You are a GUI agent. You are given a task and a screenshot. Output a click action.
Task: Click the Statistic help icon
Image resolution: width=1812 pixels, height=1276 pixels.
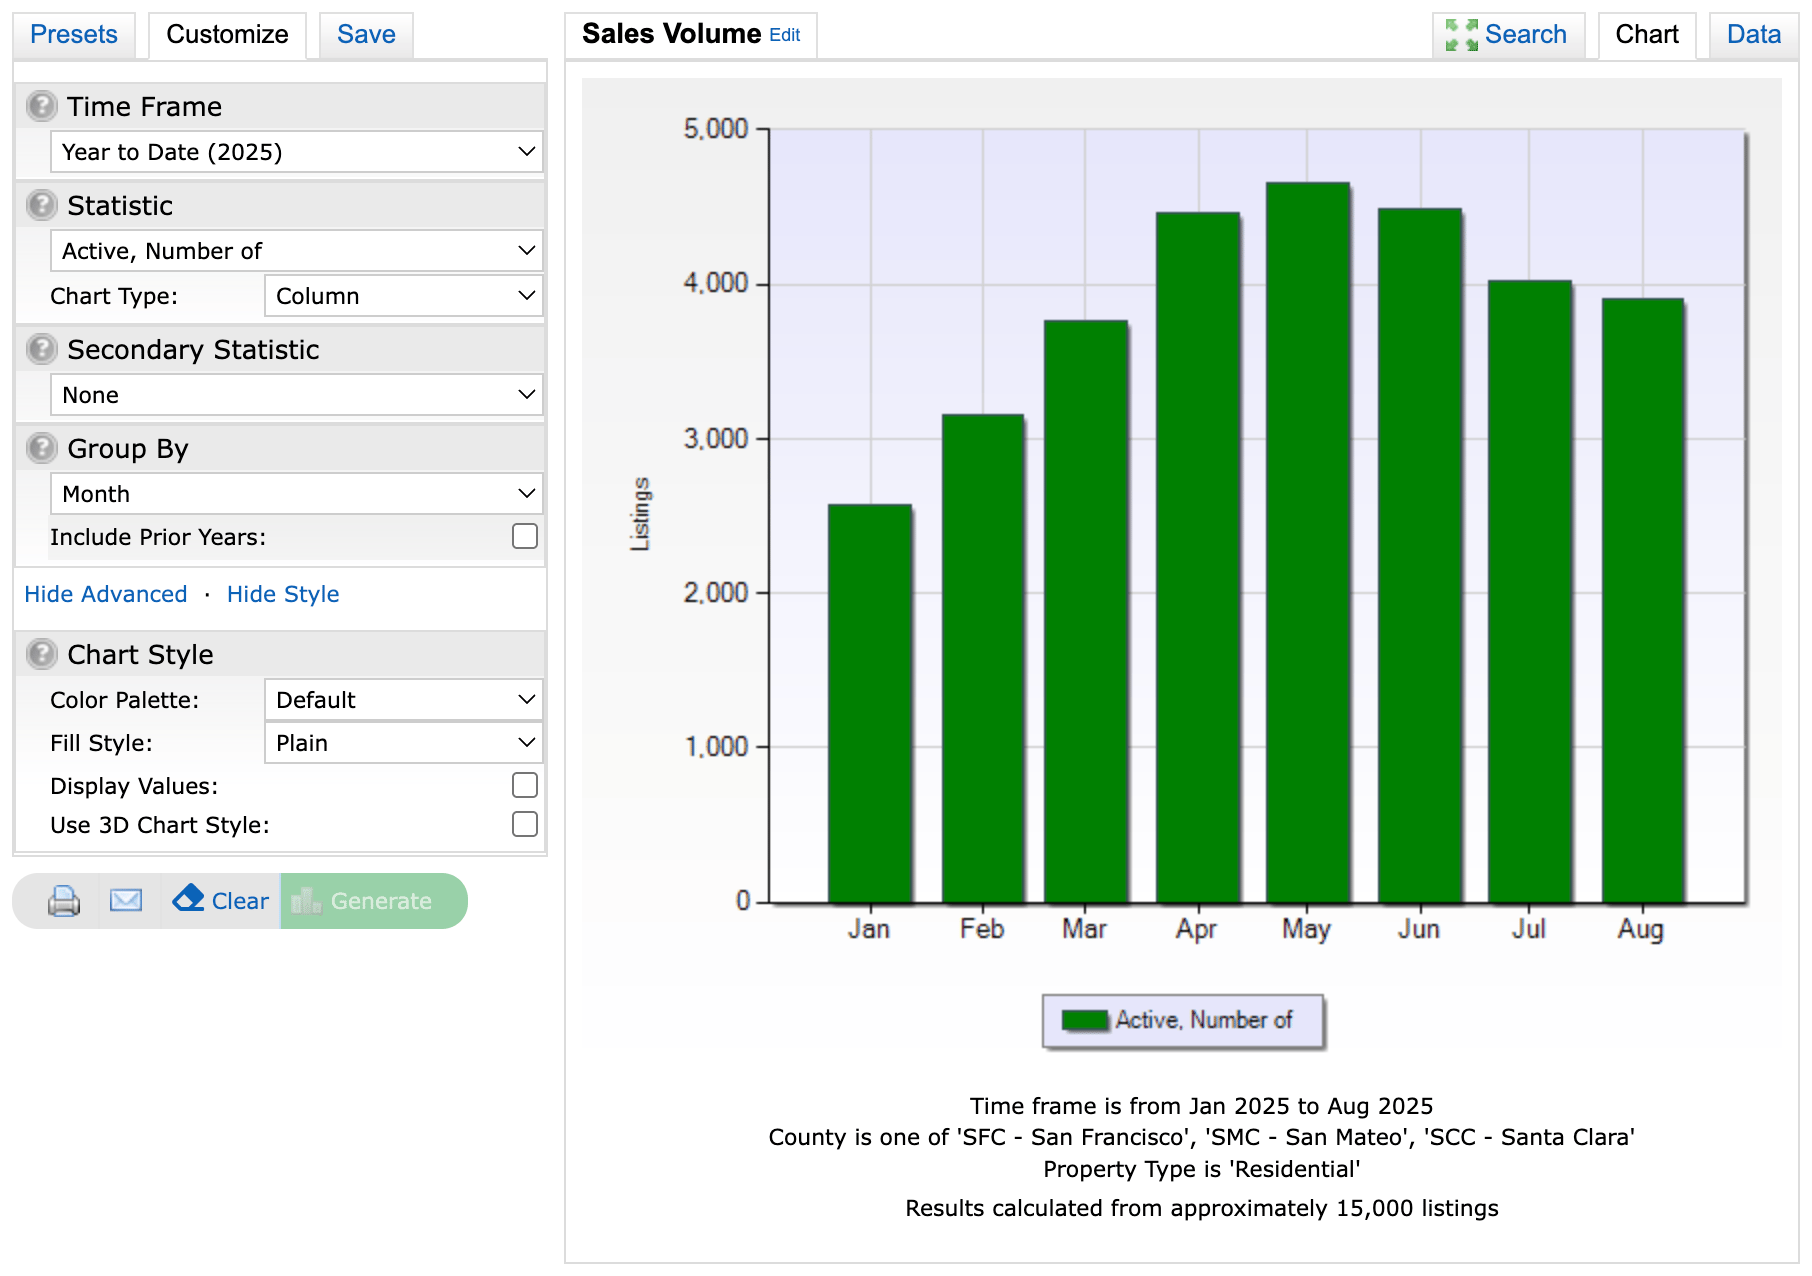pos(41,205)
